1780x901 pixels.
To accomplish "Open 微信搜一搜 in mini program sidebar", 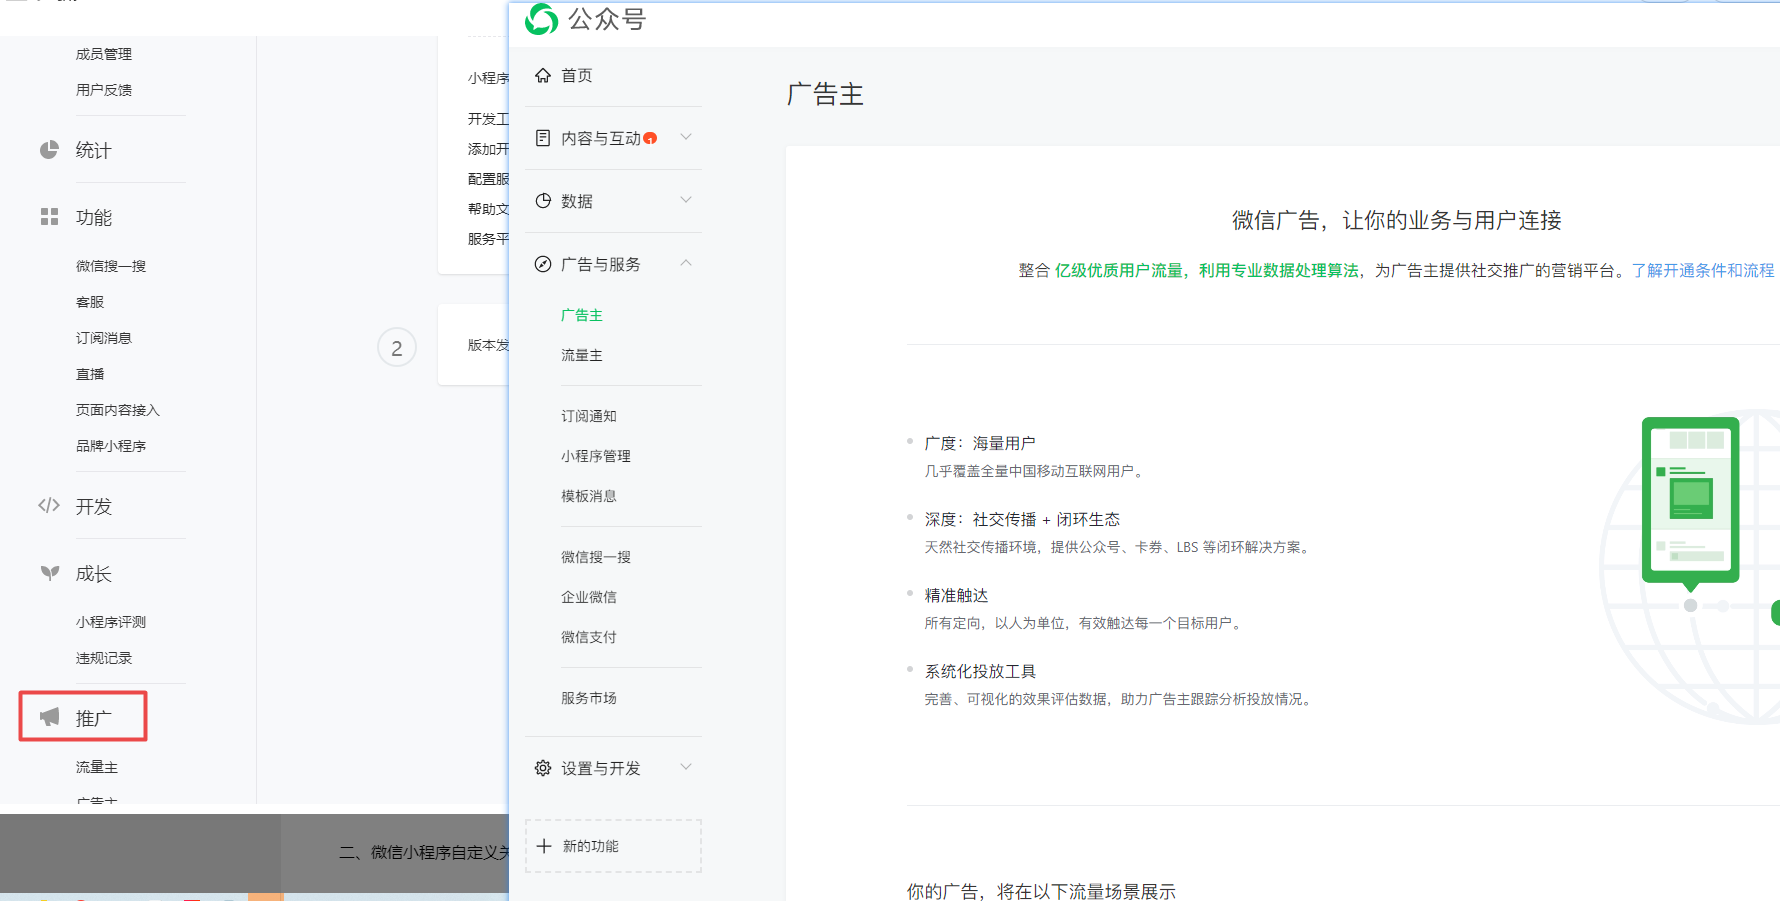I will point(111,266).
